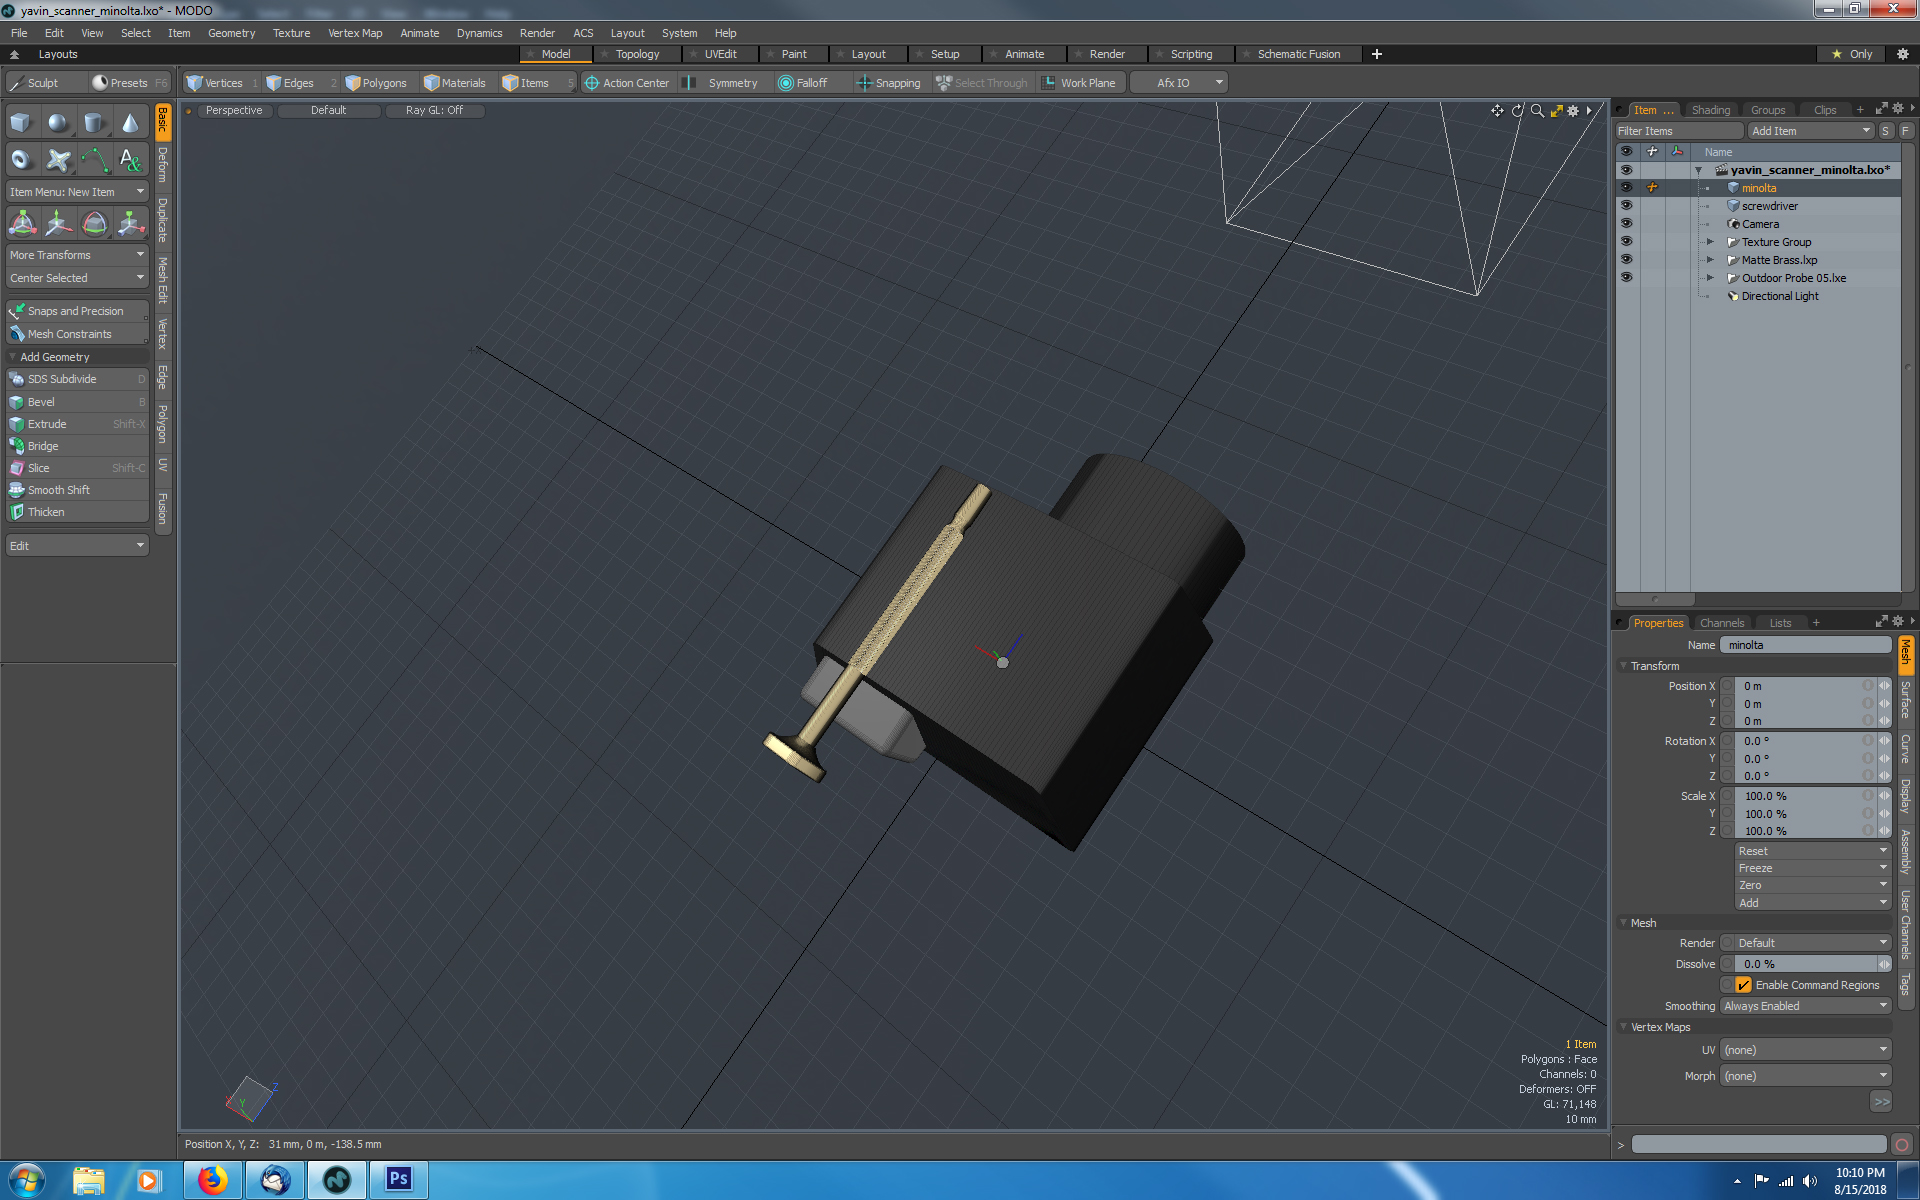
Task: Open the Geometry menu
Action: pos(231,33)
